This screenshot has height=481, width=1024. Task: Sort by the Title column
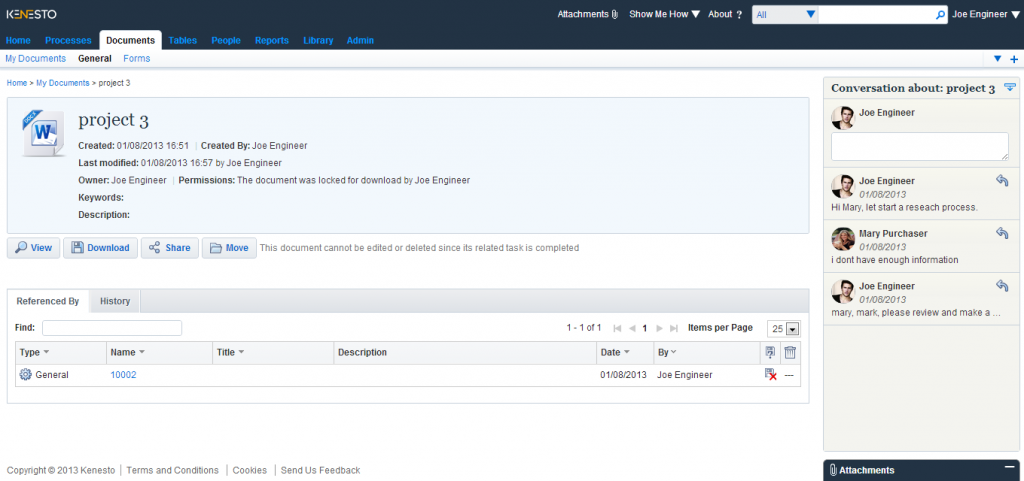click(x=231, y=352)
